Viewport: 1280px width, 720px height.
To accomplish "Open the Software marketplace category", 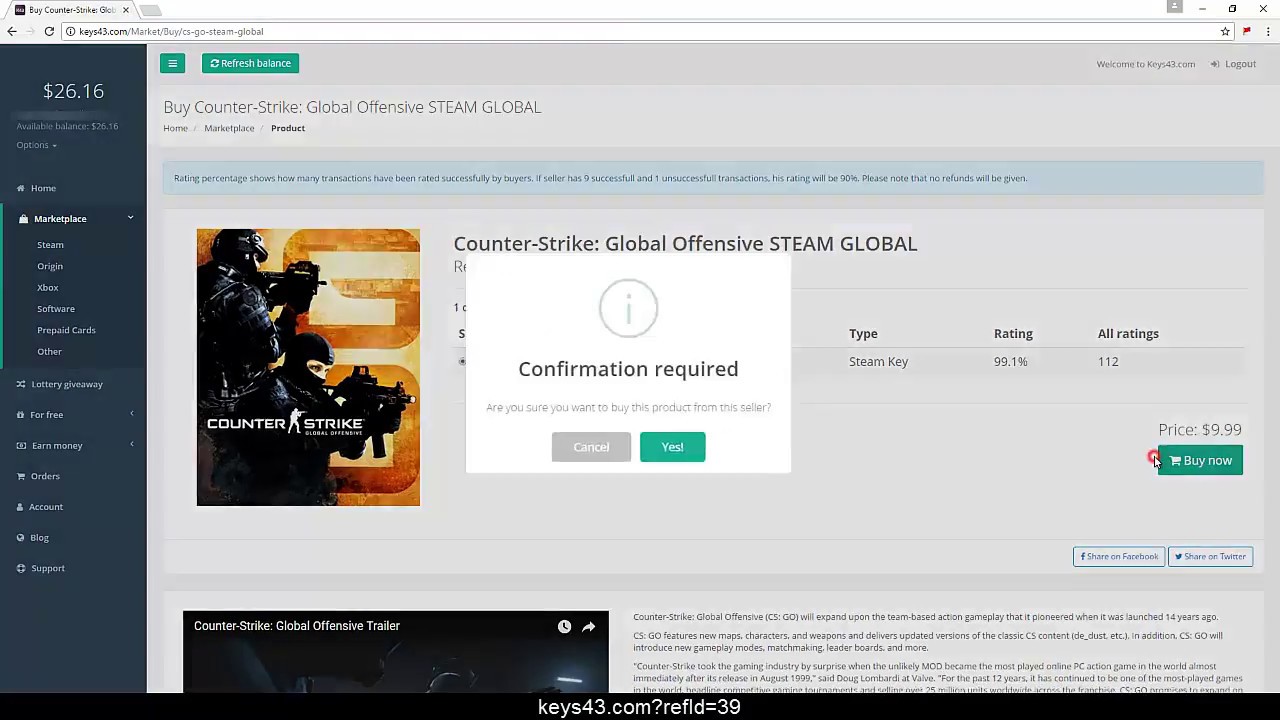I will click(x=56, y=309).
